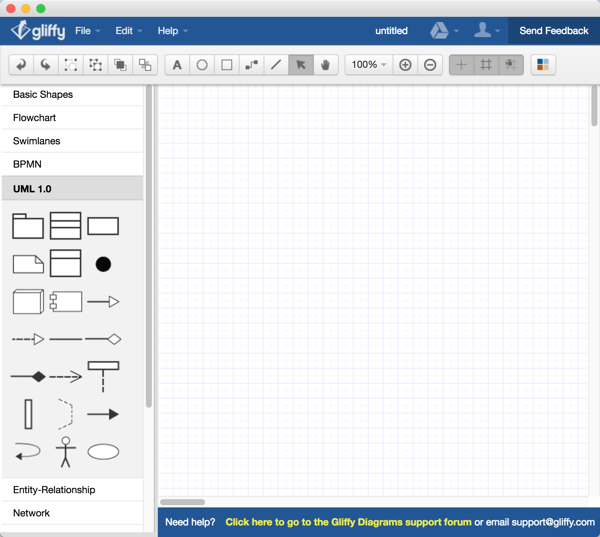This screenshot has height=537, width=600.
Task: Pick the UML actor stick figure shape
Action: (66, 452)
